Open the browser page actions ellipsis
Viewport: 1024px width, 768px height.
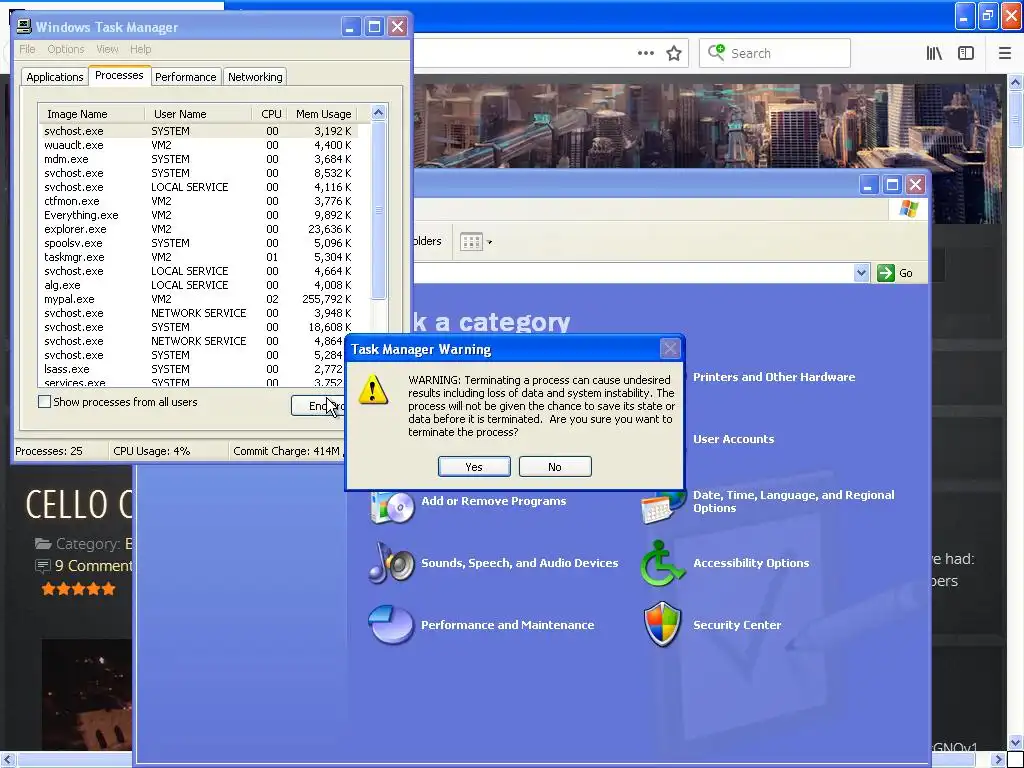point(645,54)
